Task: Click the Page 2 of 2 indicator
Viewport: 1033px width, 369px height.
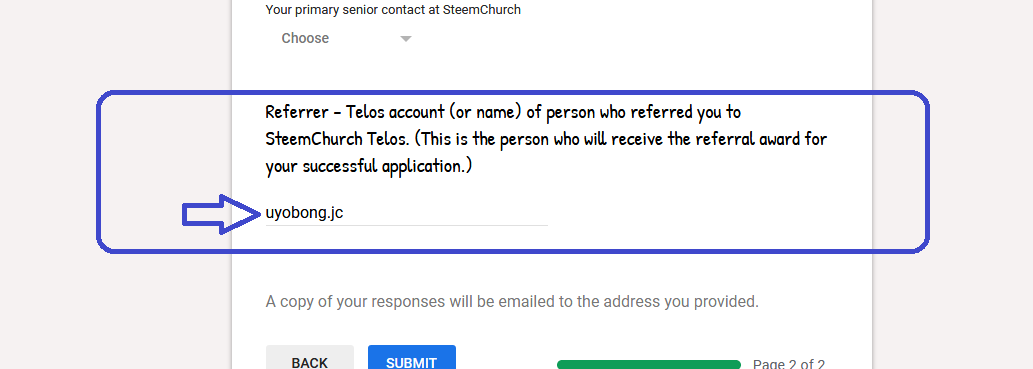Action: [789, 364]
